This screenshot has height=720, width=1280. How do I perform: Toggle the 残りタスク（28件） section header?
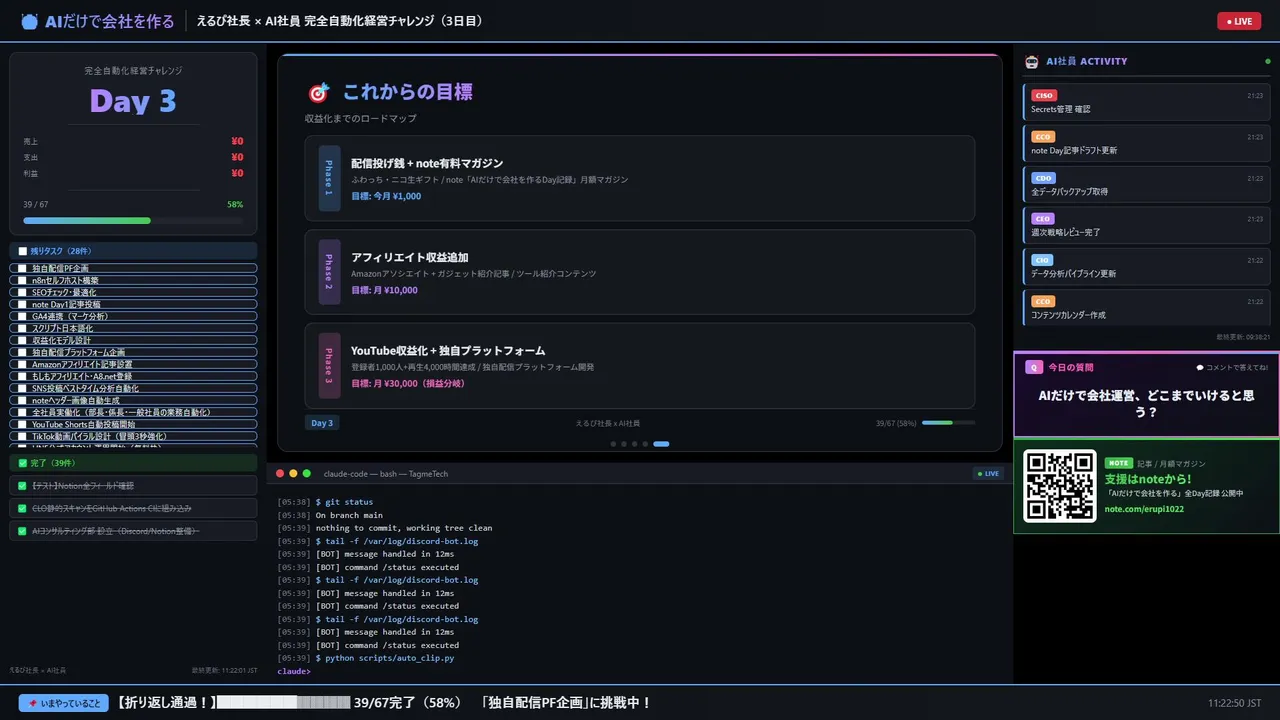(x=133, y=251)
